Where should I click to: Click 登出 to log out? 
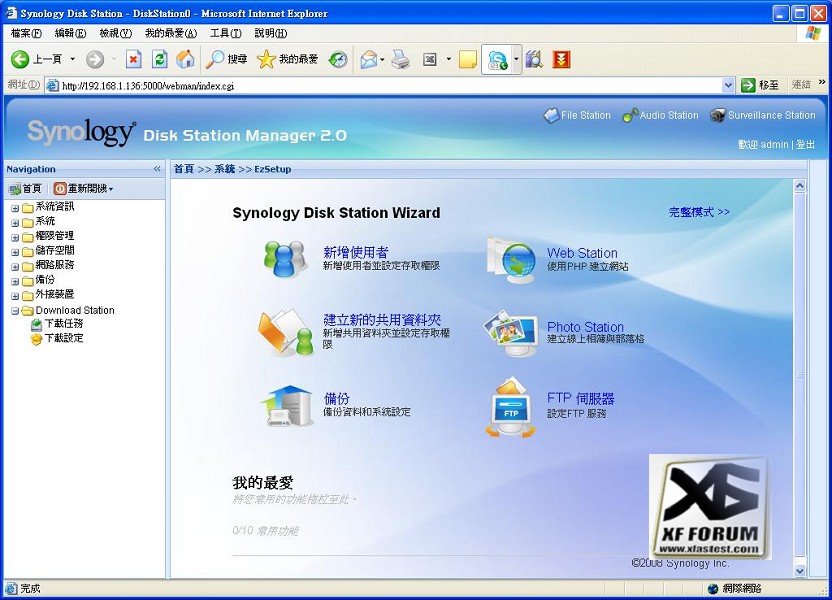coord(805,144)
